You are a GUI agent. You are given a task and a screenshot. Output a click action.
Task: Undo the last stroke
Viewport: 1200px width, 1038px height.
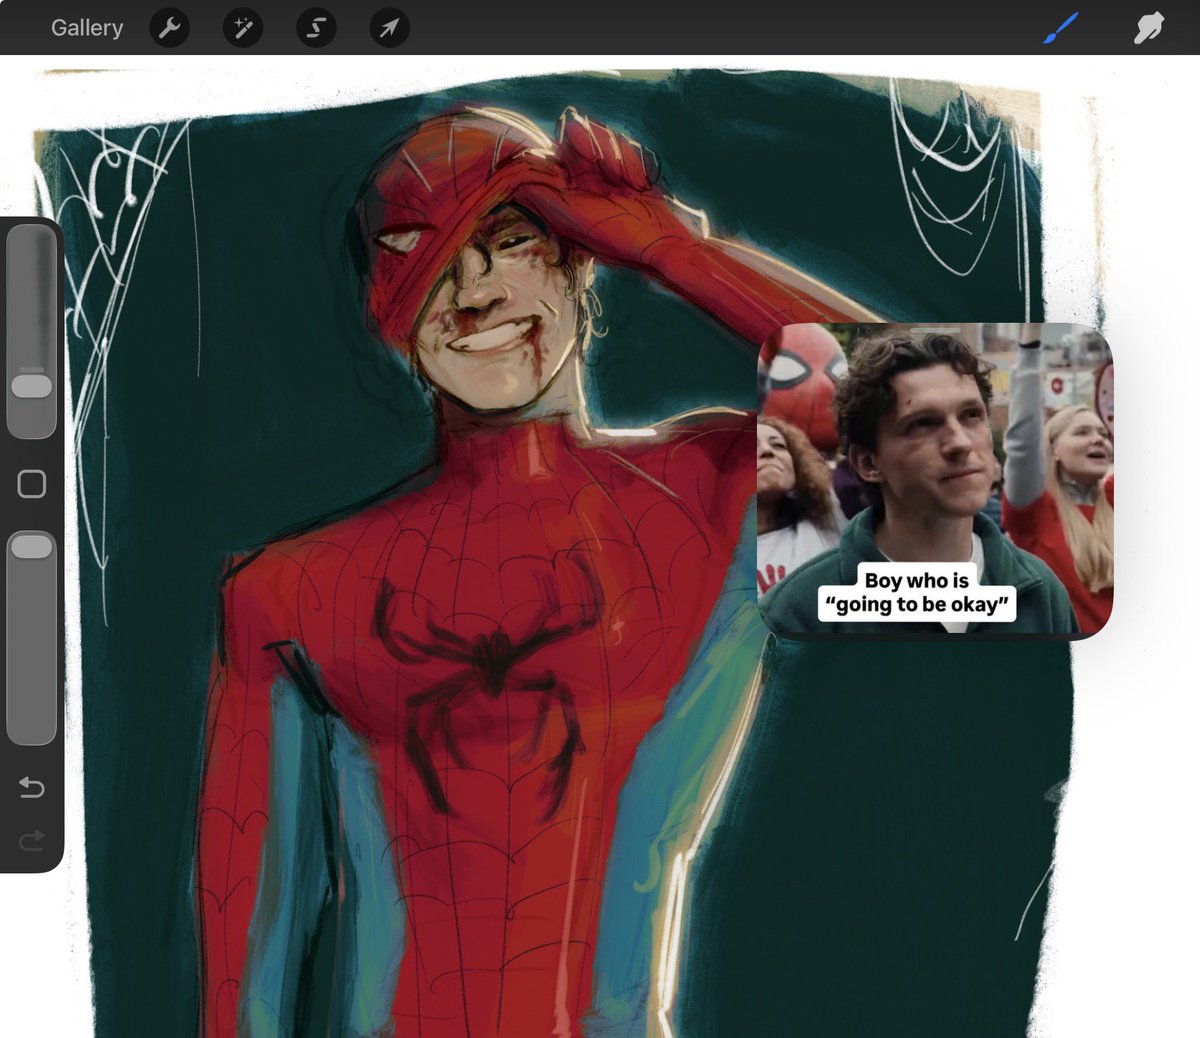pyautogui.click(x=32, y=788)
